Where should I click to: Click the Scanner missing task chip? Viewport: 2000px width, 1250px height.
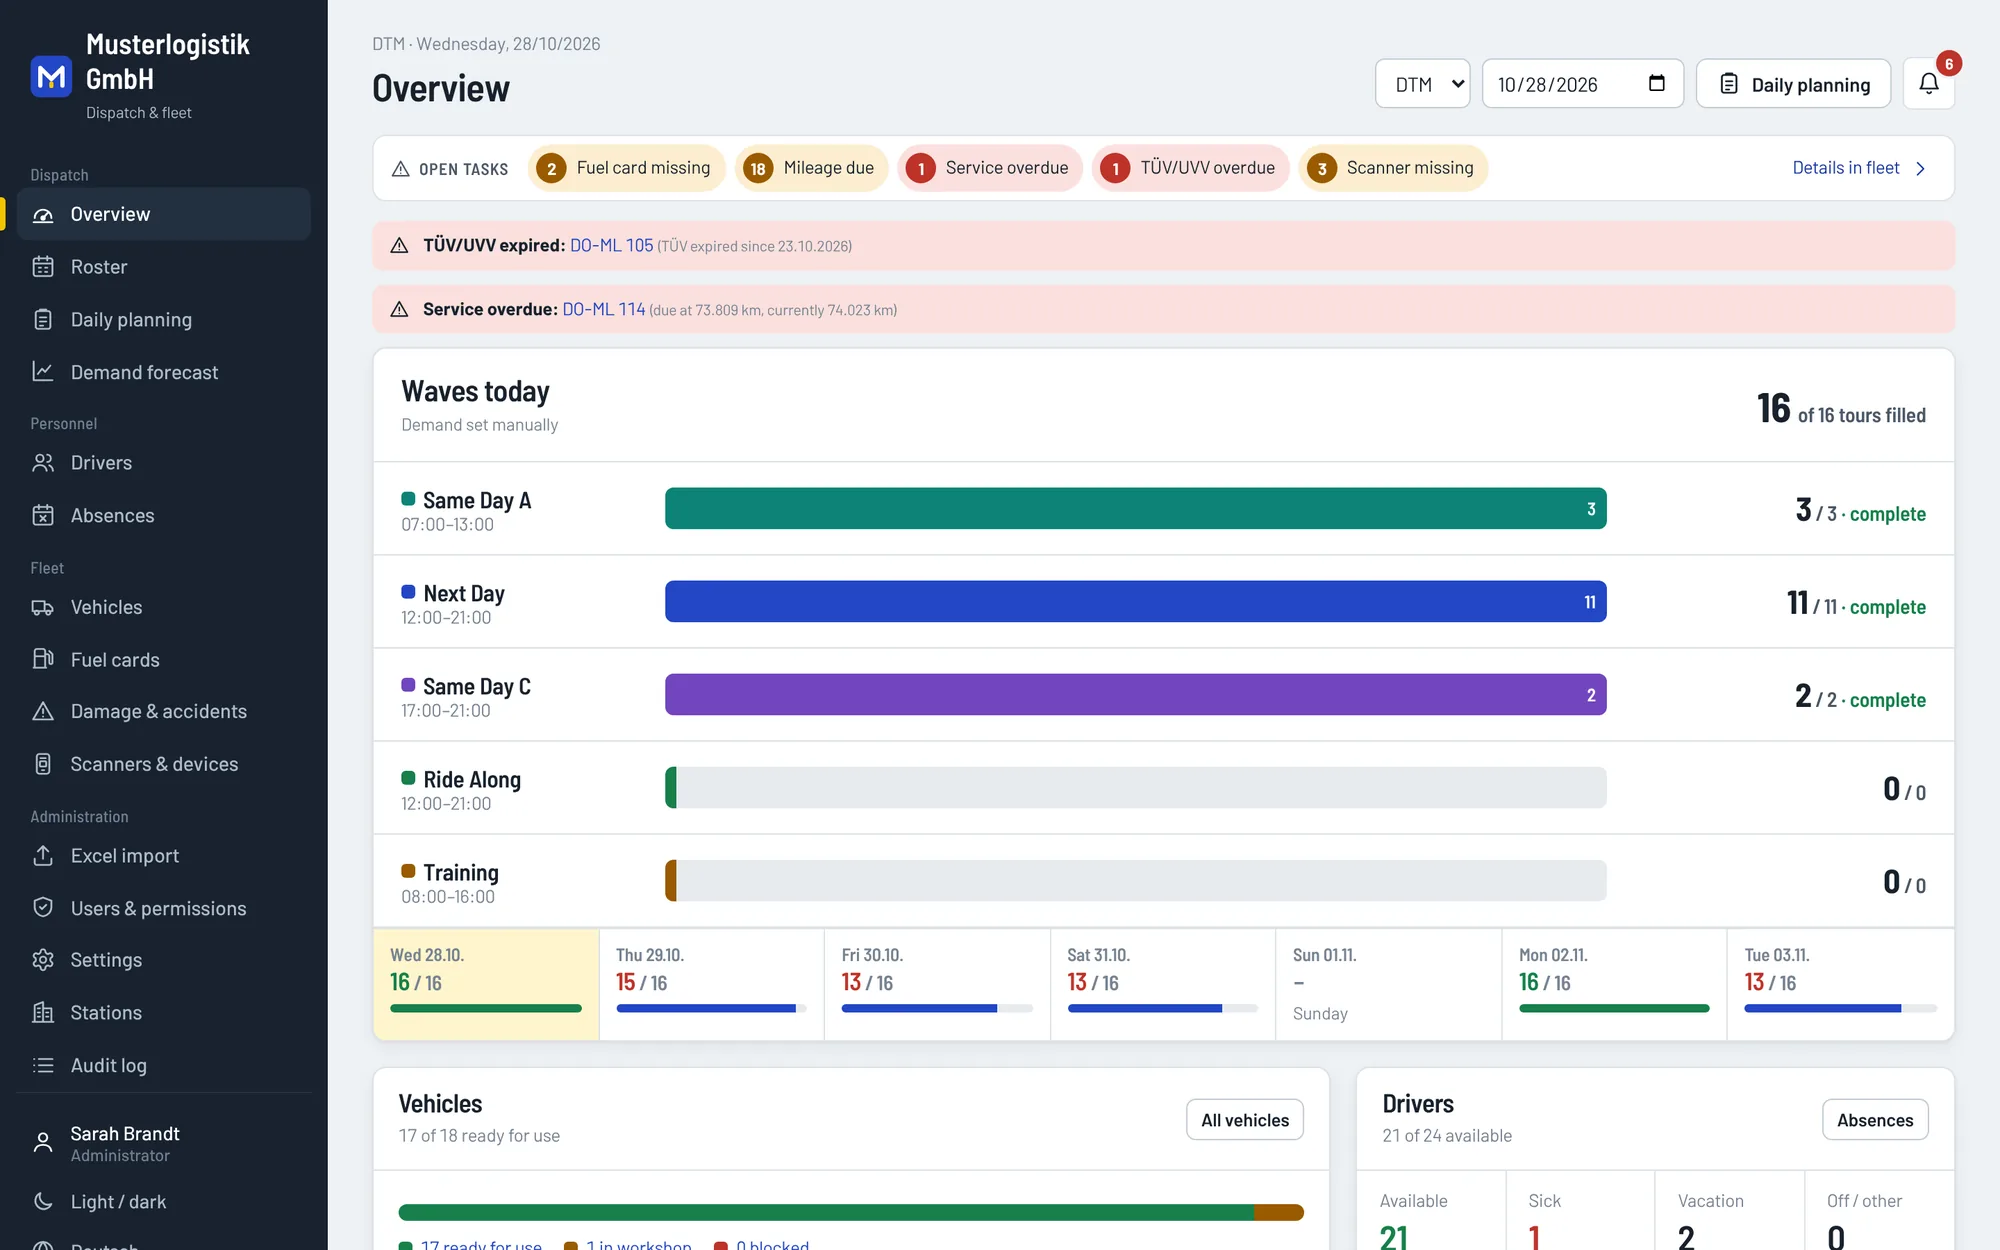coord(1393,168)
